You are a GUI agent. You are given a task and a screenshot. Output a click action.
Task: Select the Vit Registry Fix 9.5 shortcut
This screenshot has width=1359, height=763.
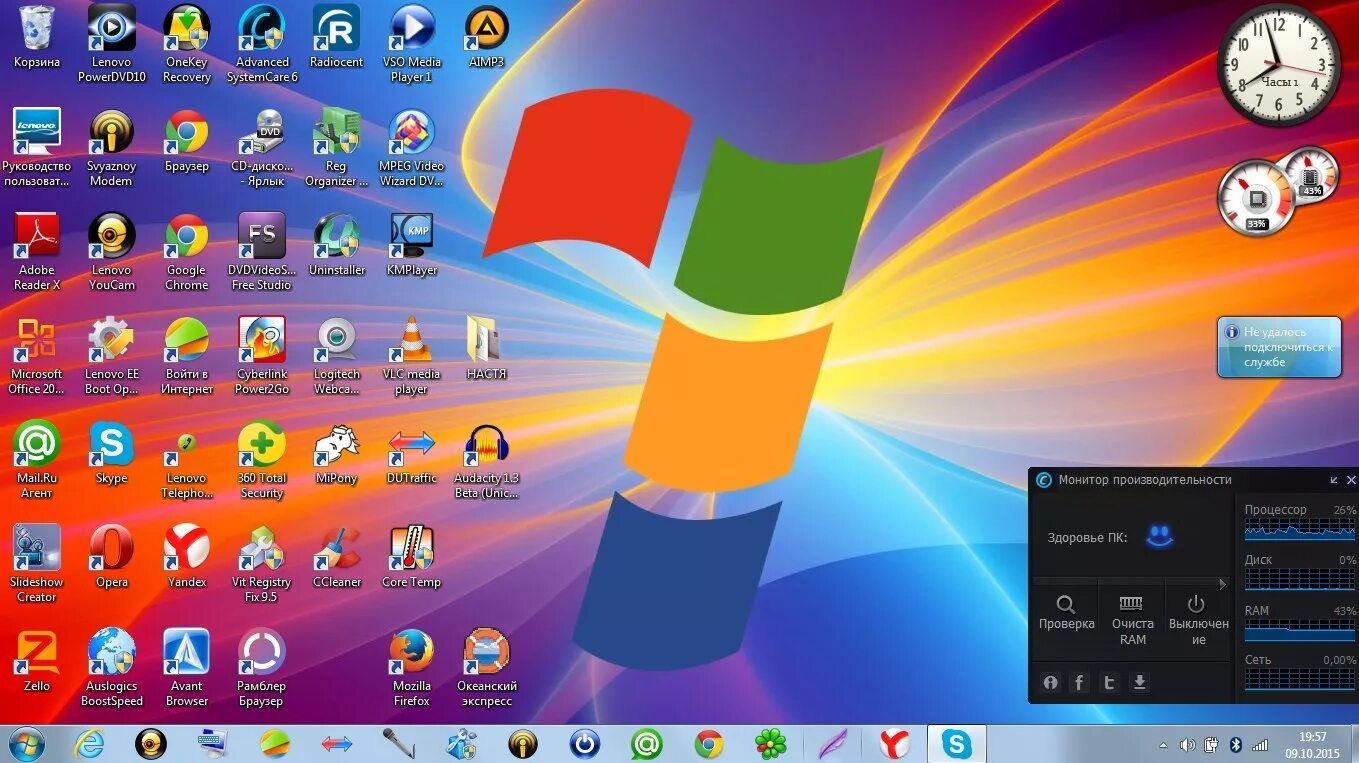(x=262, y=564)
